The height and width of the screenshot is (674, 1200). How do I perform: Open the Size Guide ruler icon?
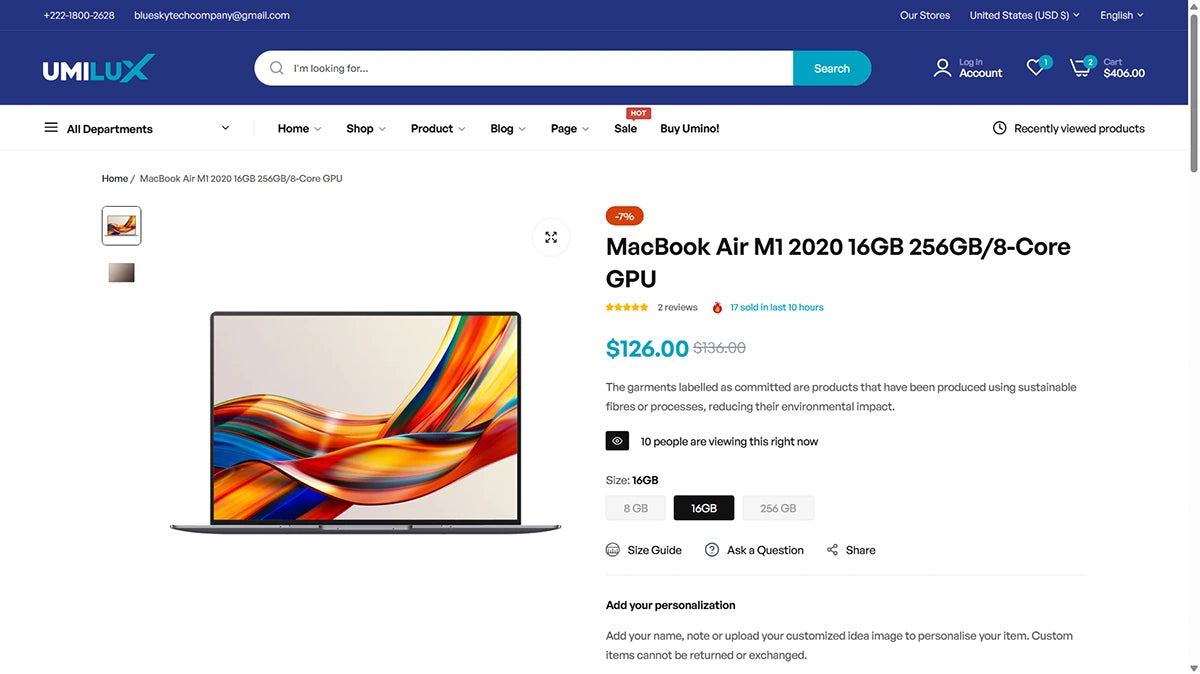click(x=613, y=550)
